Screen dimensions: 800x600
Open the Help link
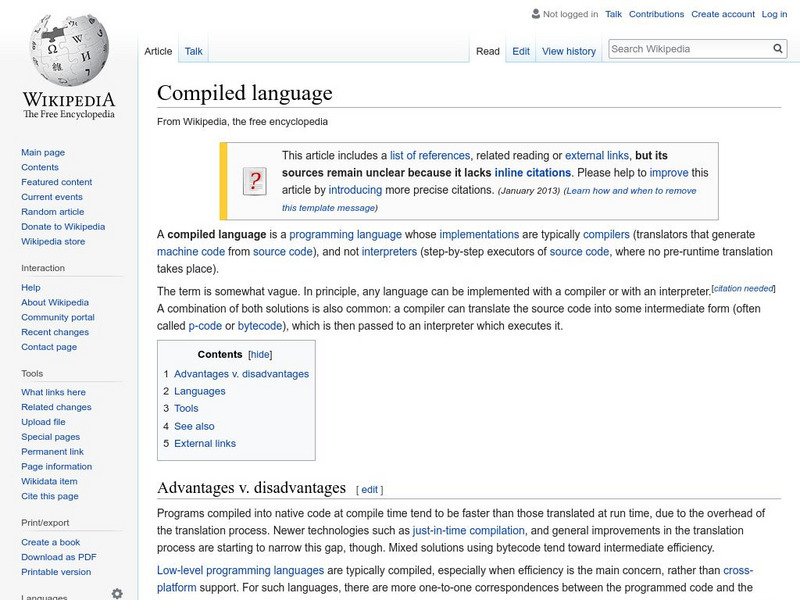click(31, 287)
